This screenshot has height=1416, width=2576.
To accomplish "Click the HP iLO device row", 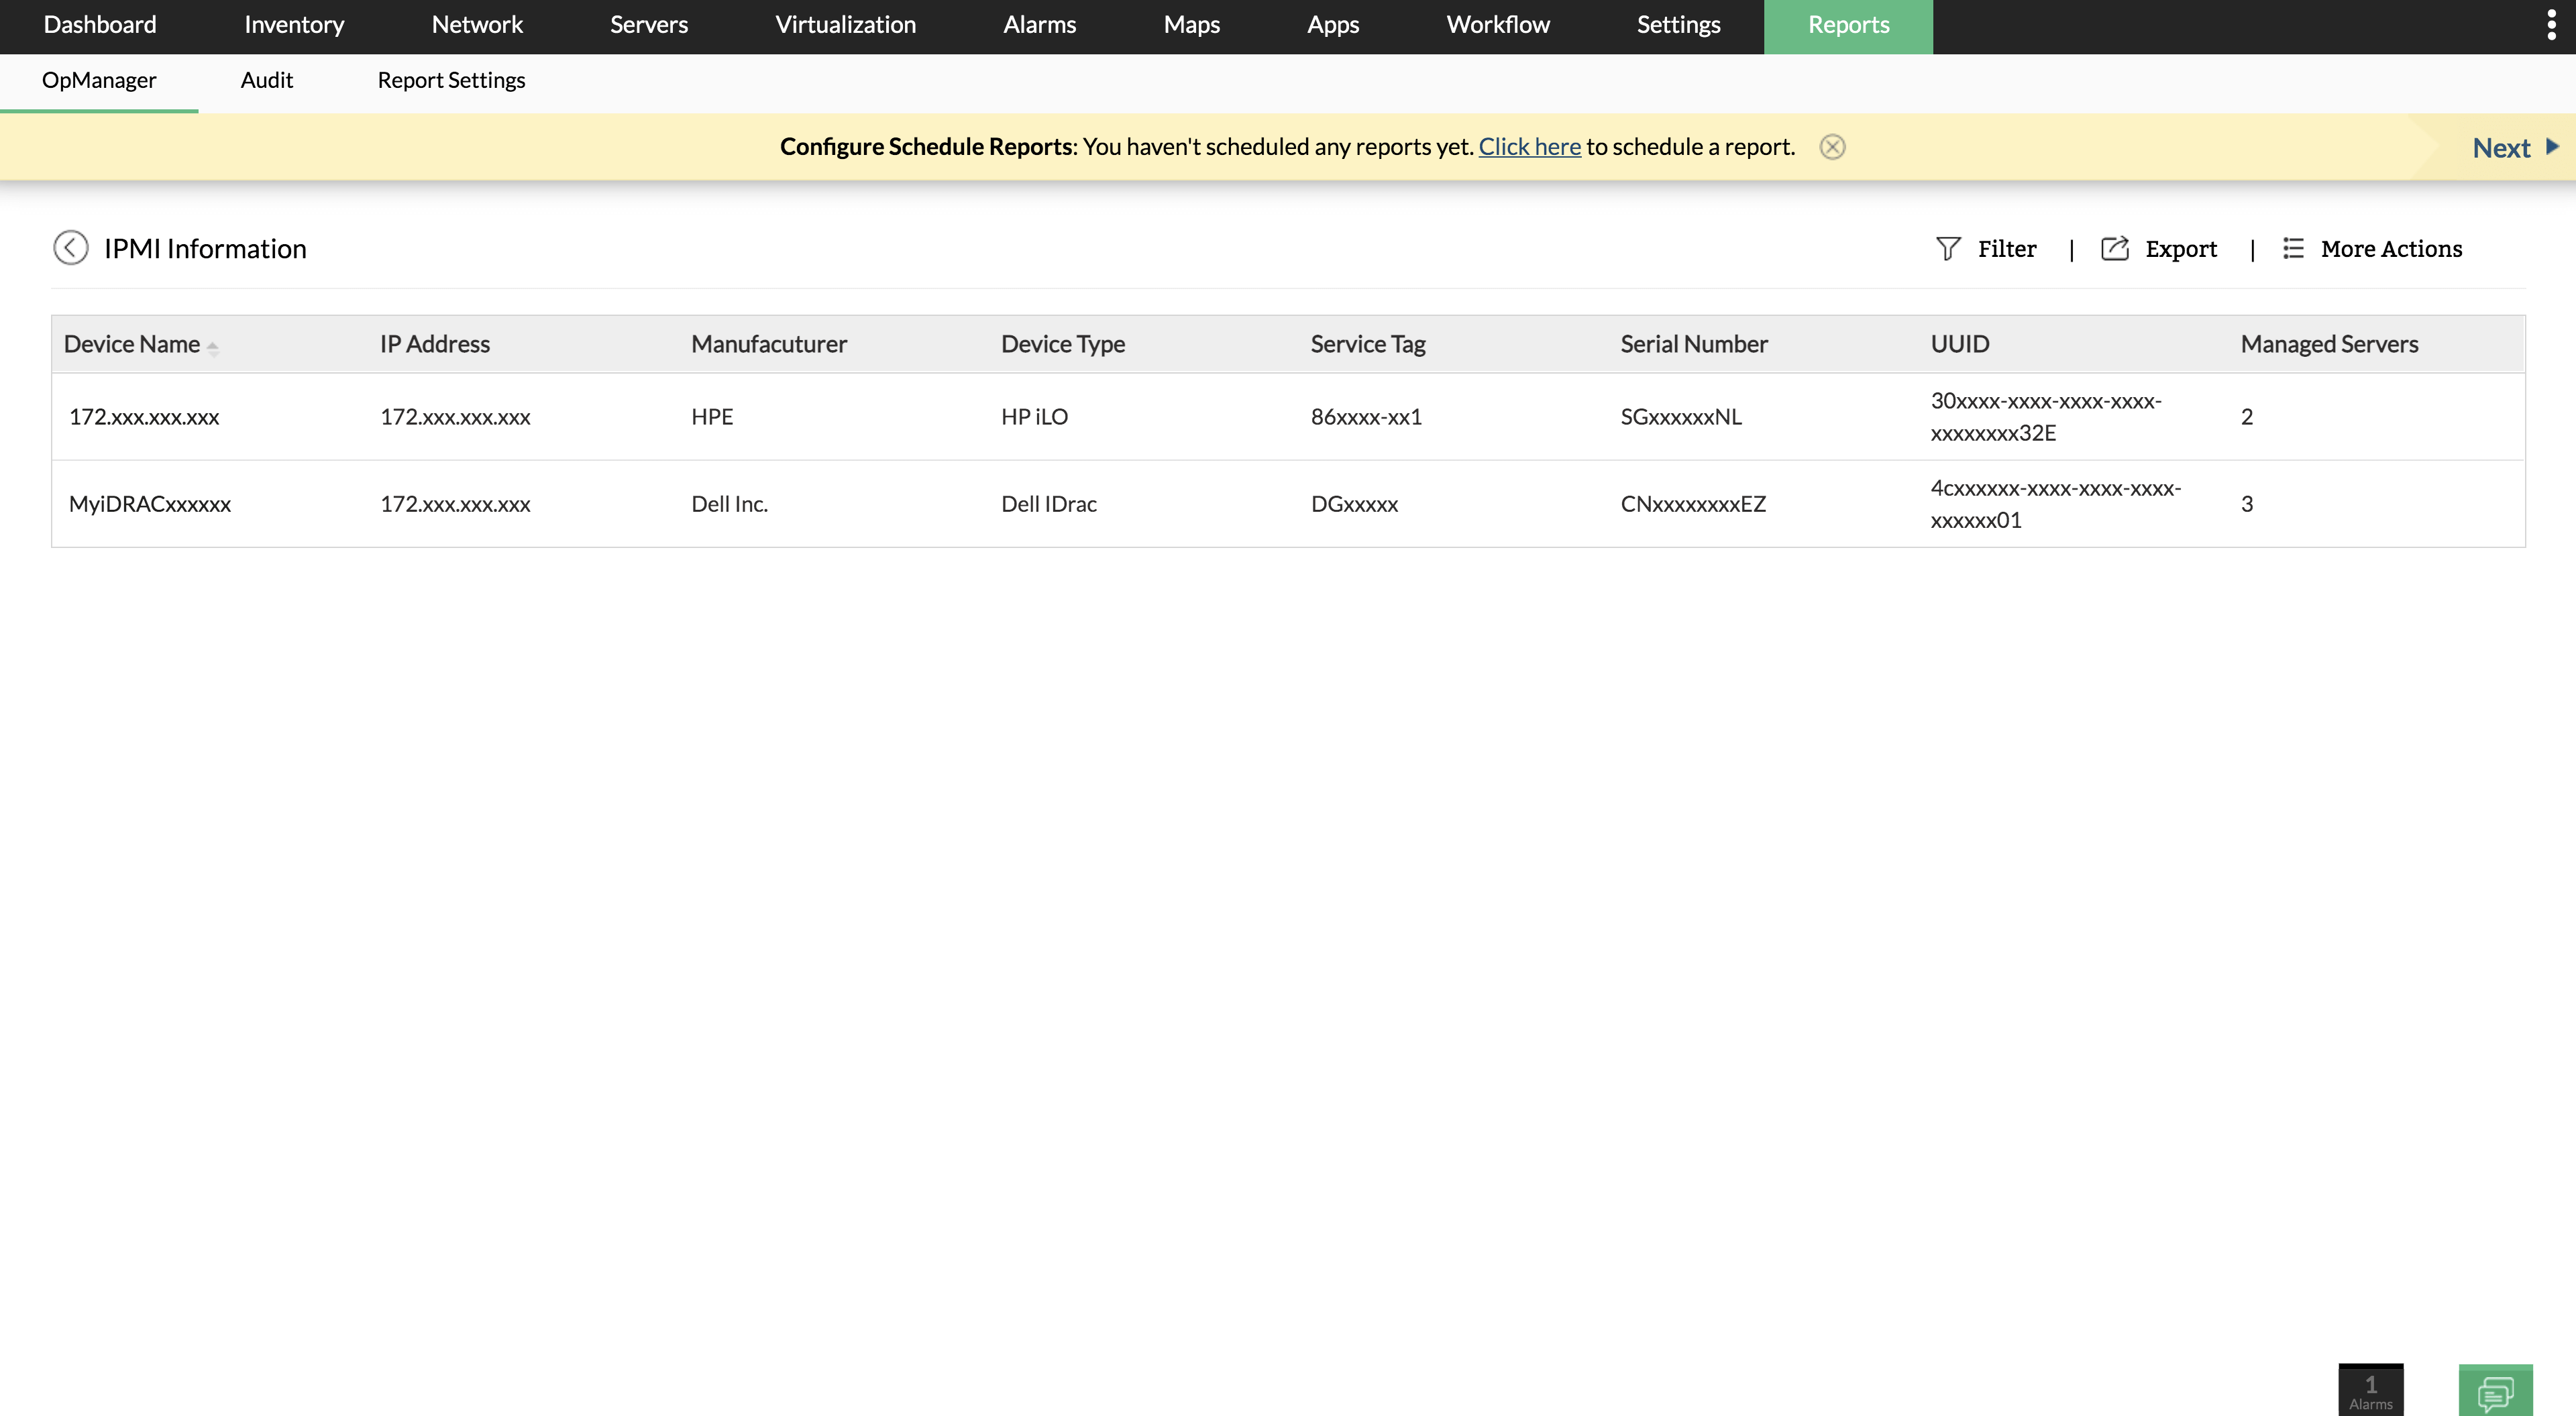I will 1034,417.
